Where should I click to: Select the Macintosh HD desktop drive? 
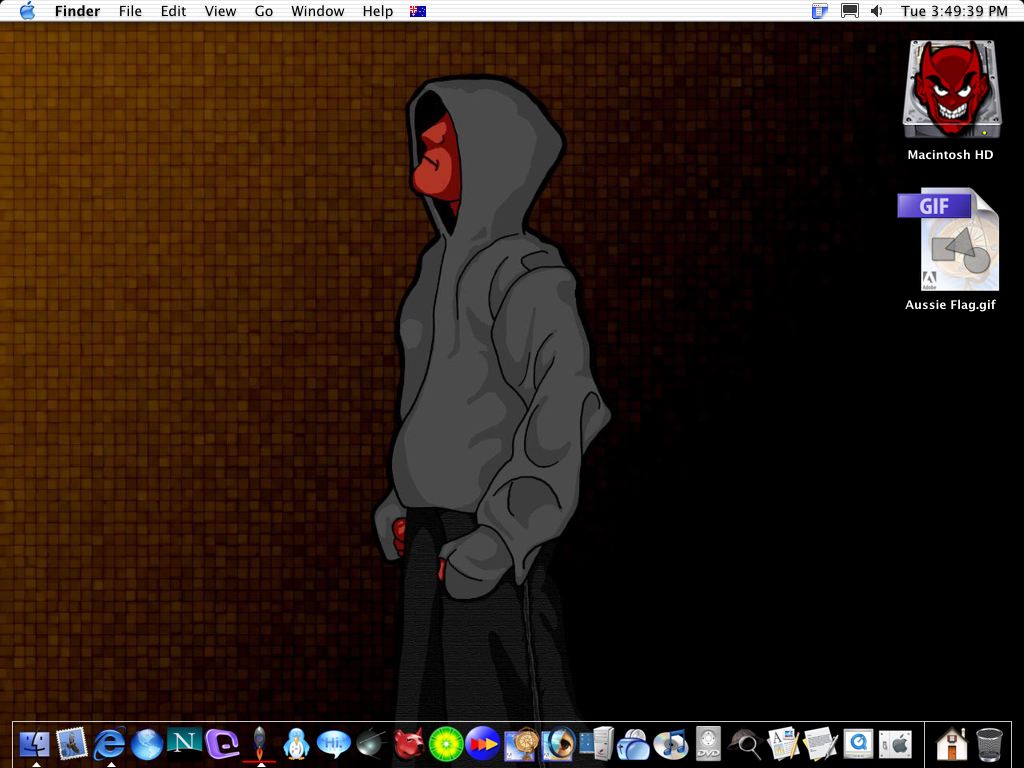click(x=951, y=101)
